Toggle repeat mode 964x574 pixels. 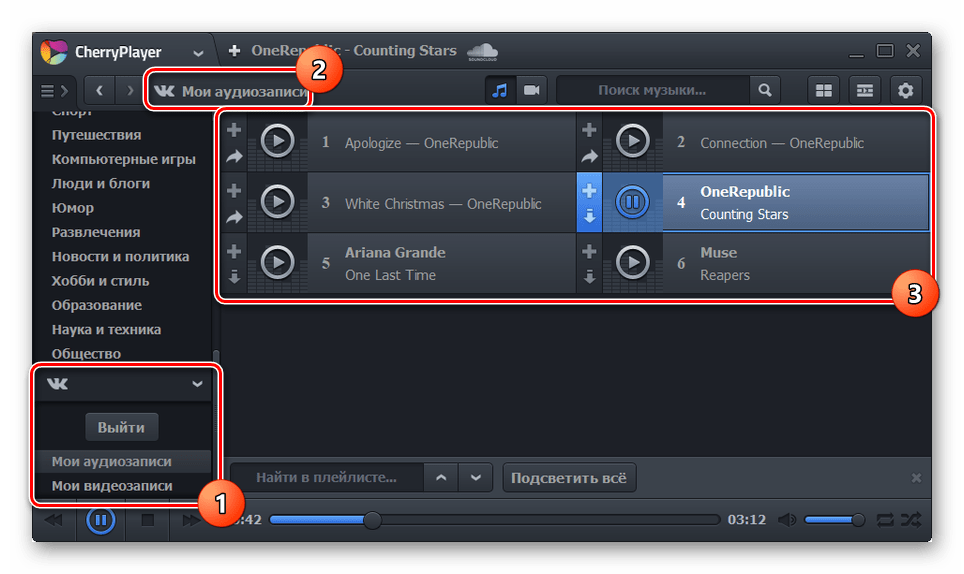tap(885, 520)
